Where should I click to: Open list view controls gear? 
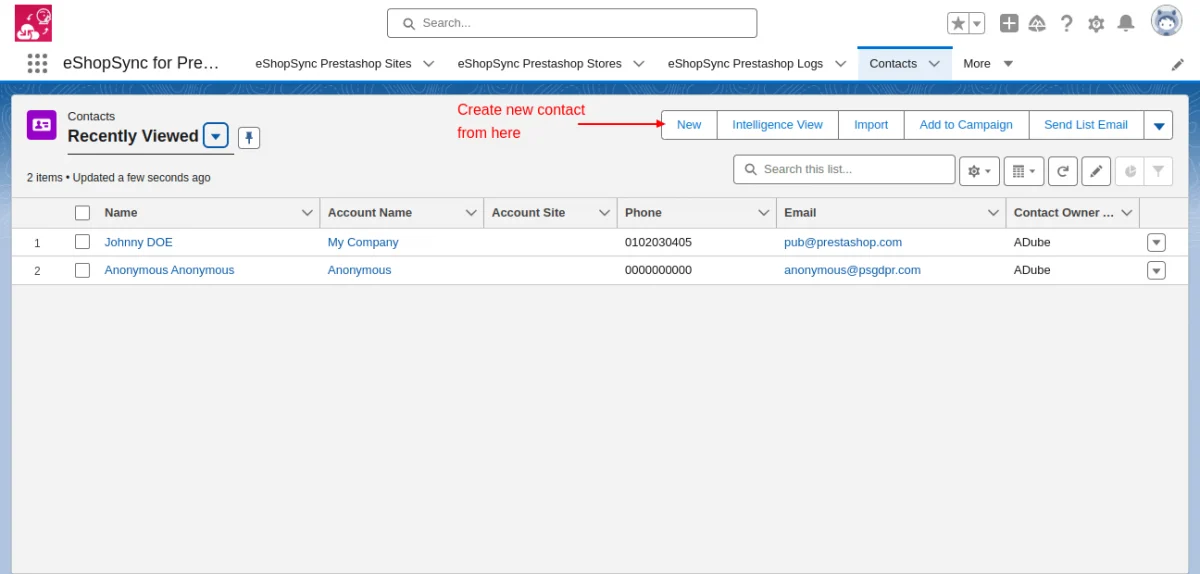click(x=979, y=171)
